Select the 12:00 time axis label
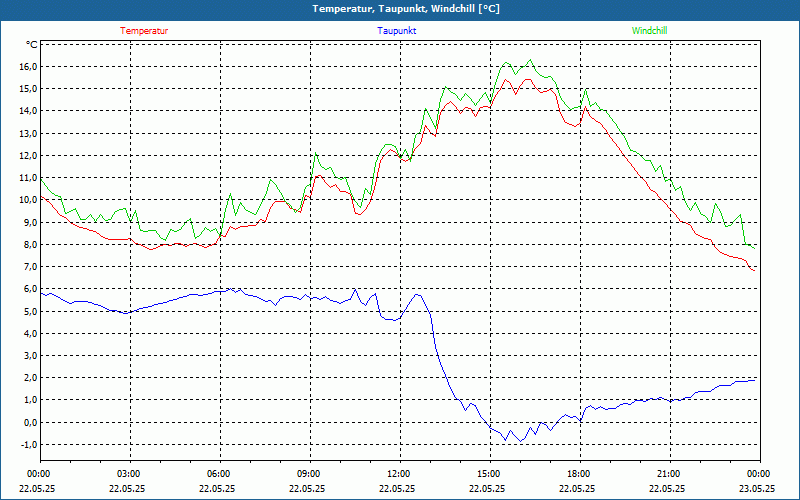The height and width of the screenshot is (500, 800). 398,474
